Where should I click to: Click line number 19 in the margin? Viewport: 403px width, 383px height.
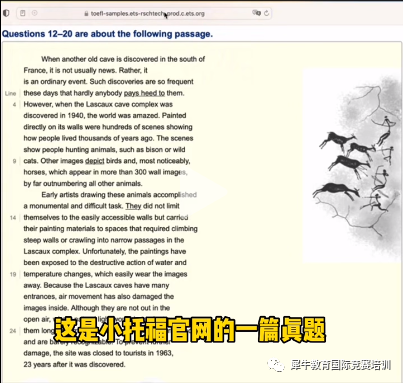point(13,274)
